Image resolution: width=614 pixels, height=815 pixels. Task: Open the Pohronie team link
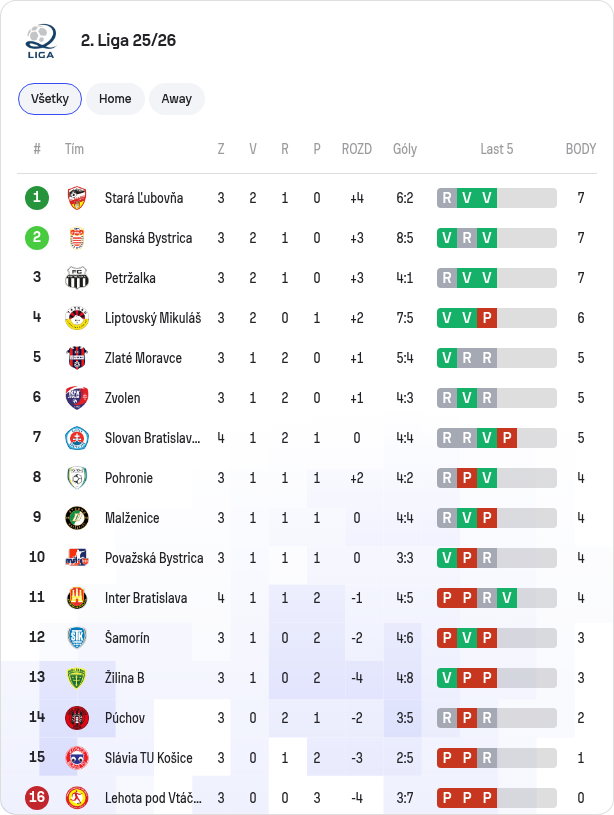pos(129,478)
